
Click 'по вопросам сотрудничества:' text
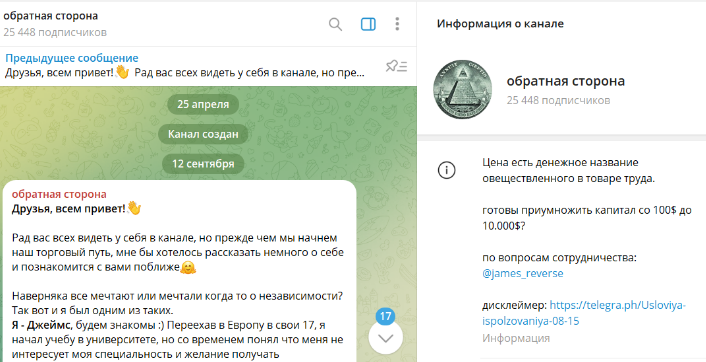tap(560, 258)
